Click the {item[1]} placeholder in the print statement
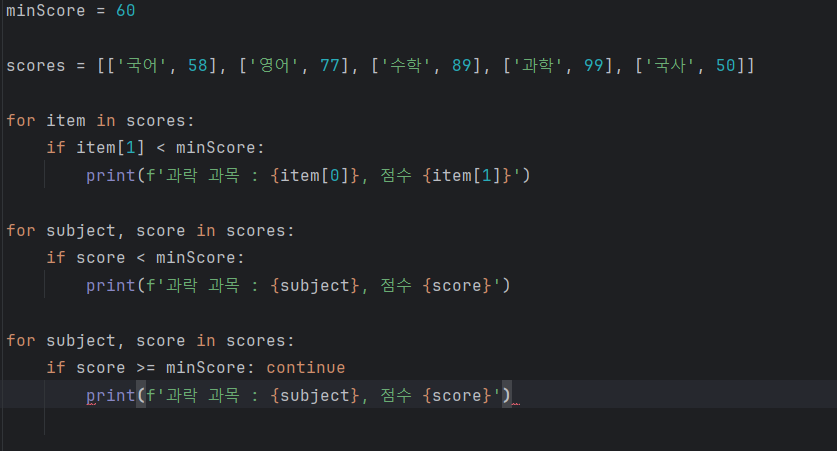 [x=467, y=176]
